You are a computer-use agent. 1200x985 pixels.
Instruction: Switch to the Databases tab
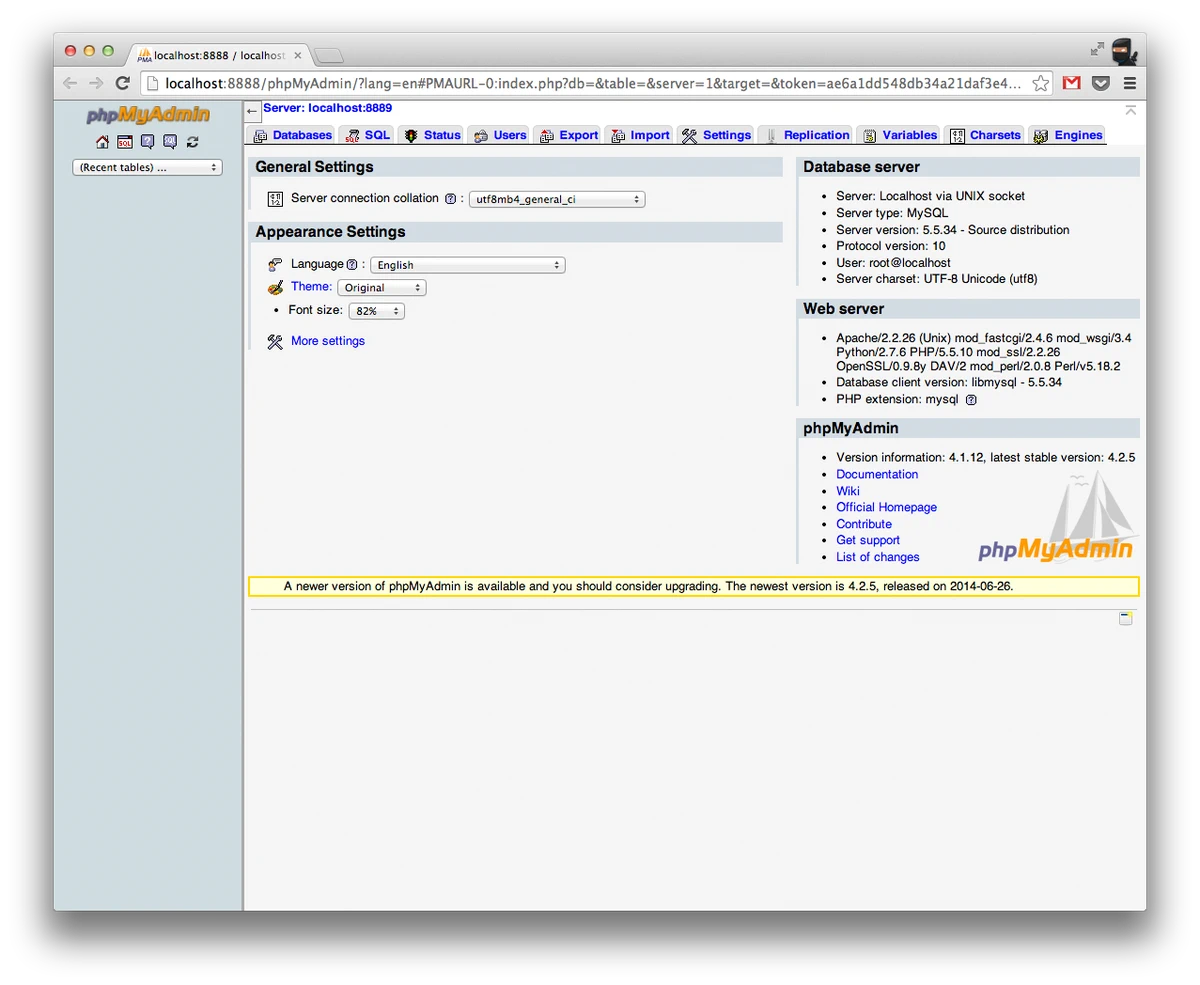click(x=292, y=135)
